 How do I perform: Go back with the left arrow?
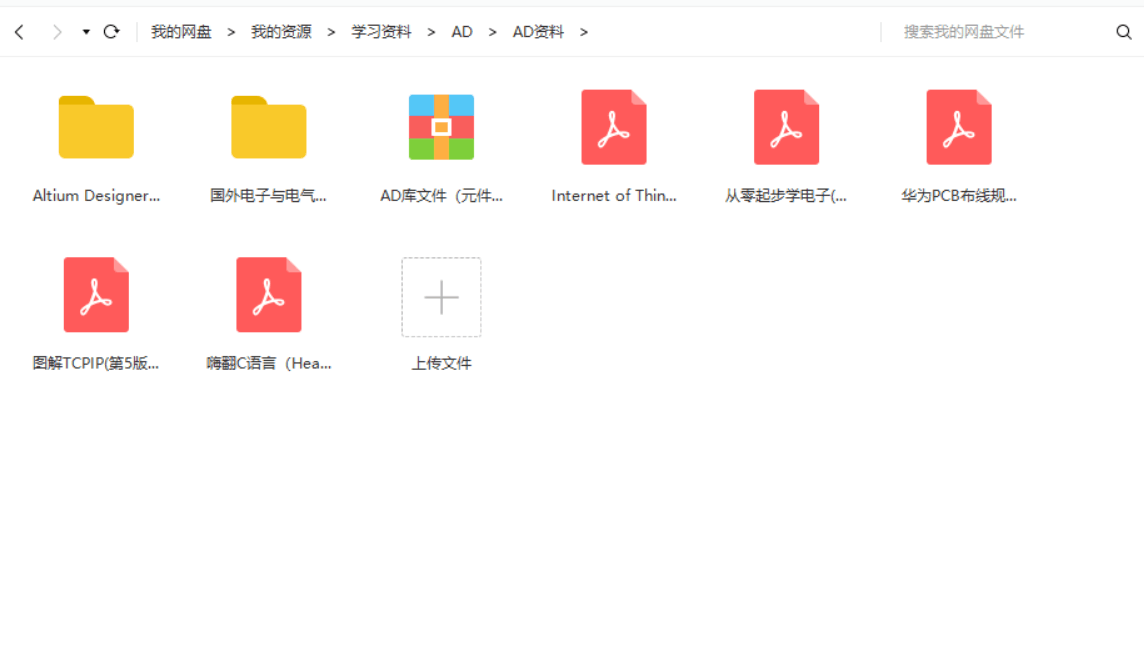20,32
